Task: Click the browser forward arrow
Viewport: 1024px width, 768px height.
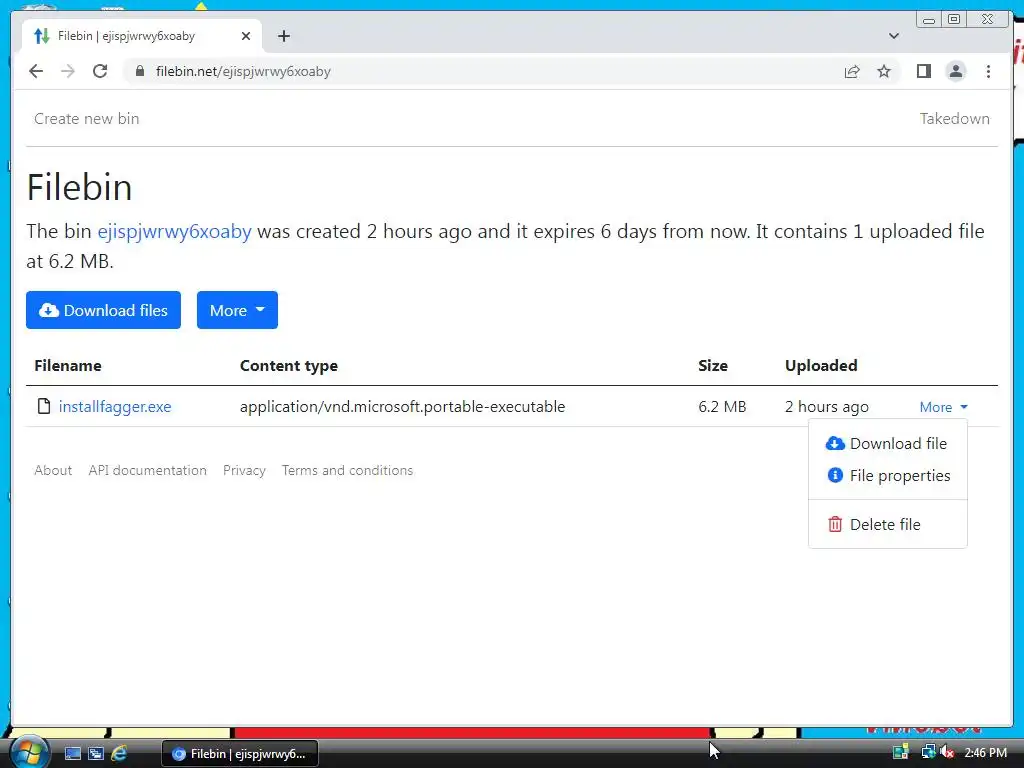Action: (68, 71)
